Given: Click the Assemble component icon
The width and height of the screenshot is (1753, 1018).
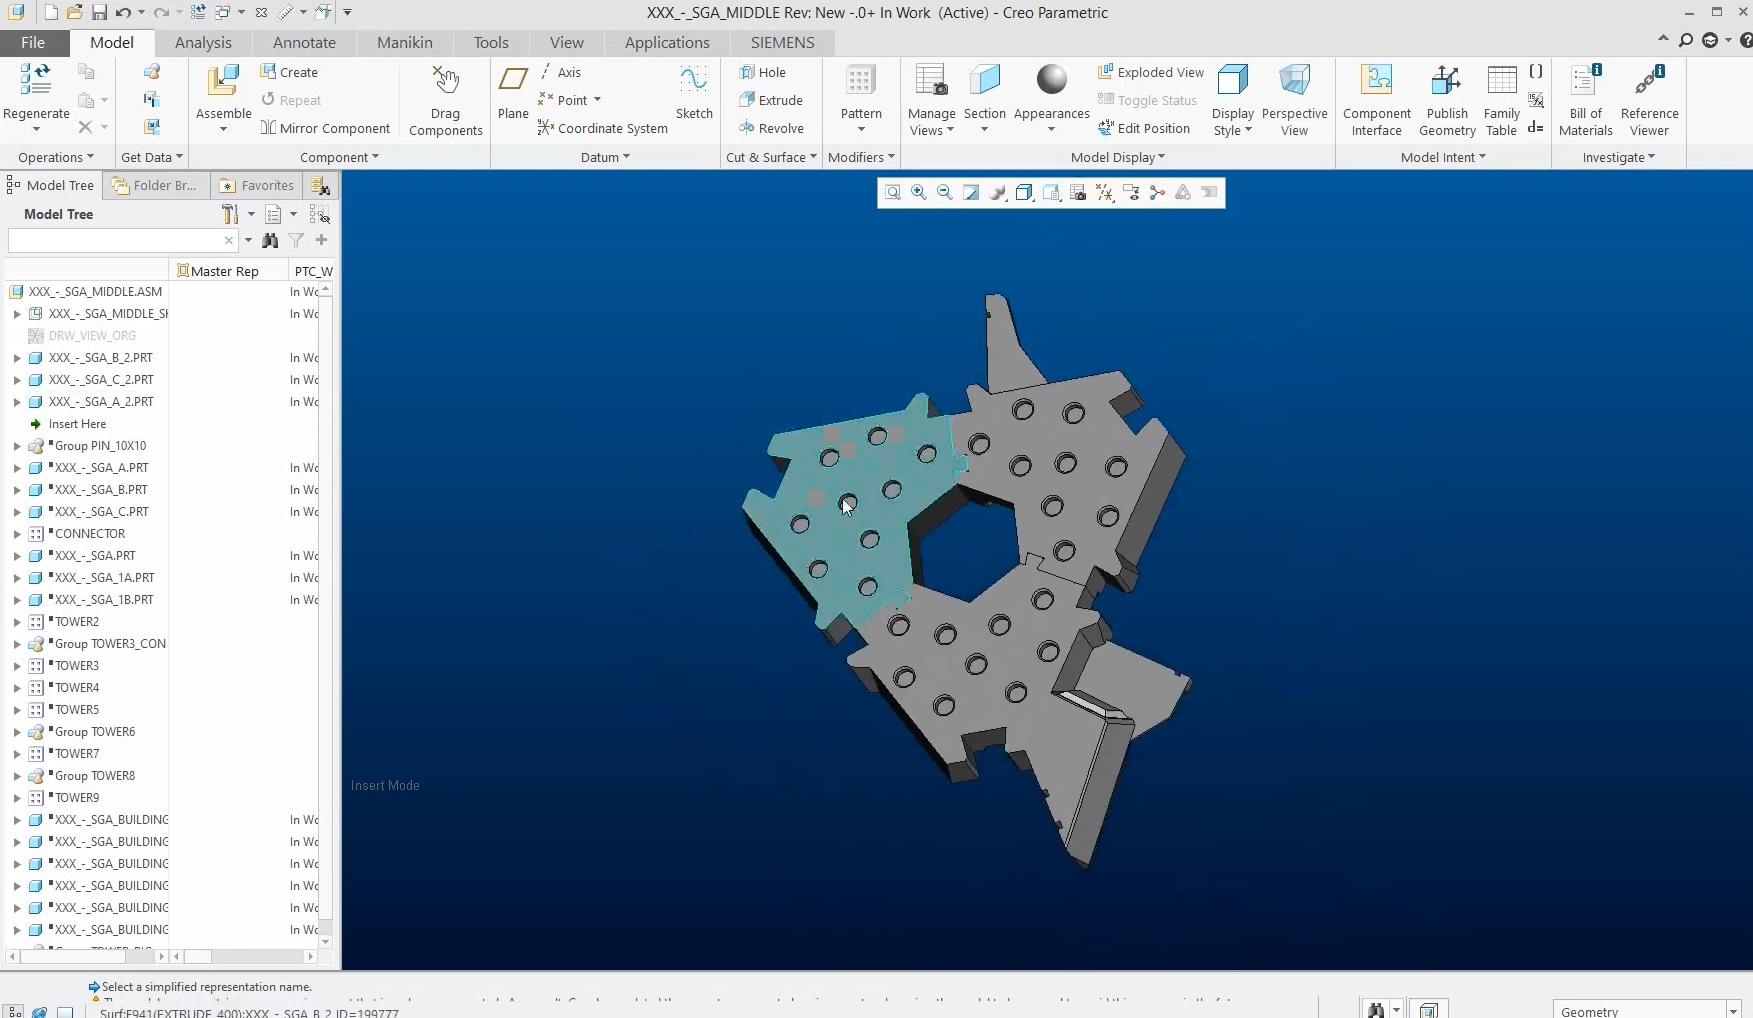Looking at the screenshot, I should point(223,82).
